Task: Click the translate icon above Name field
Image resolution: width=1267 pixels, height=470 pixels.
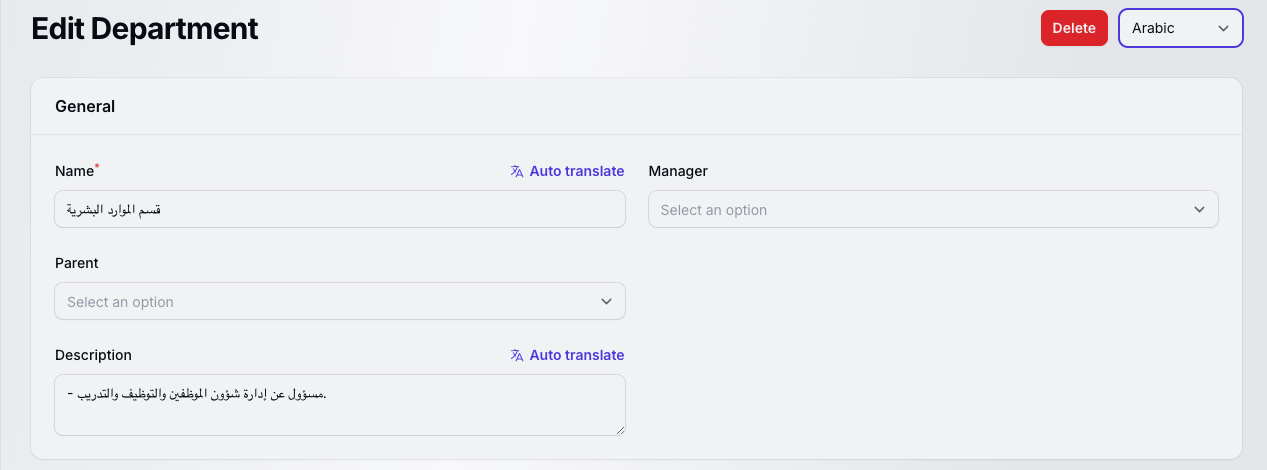Action: (517, 171)
